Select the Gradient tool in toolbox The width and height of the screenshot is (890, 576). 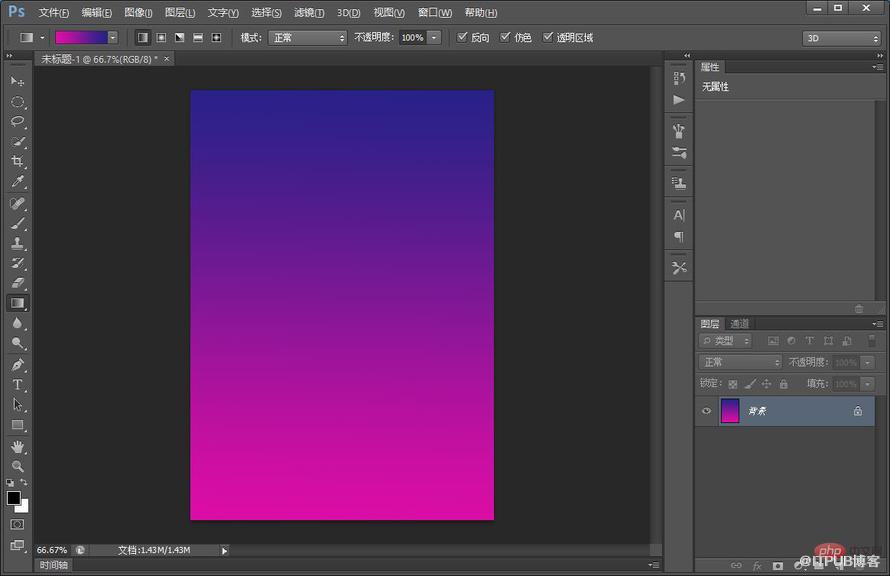[17, 303]
